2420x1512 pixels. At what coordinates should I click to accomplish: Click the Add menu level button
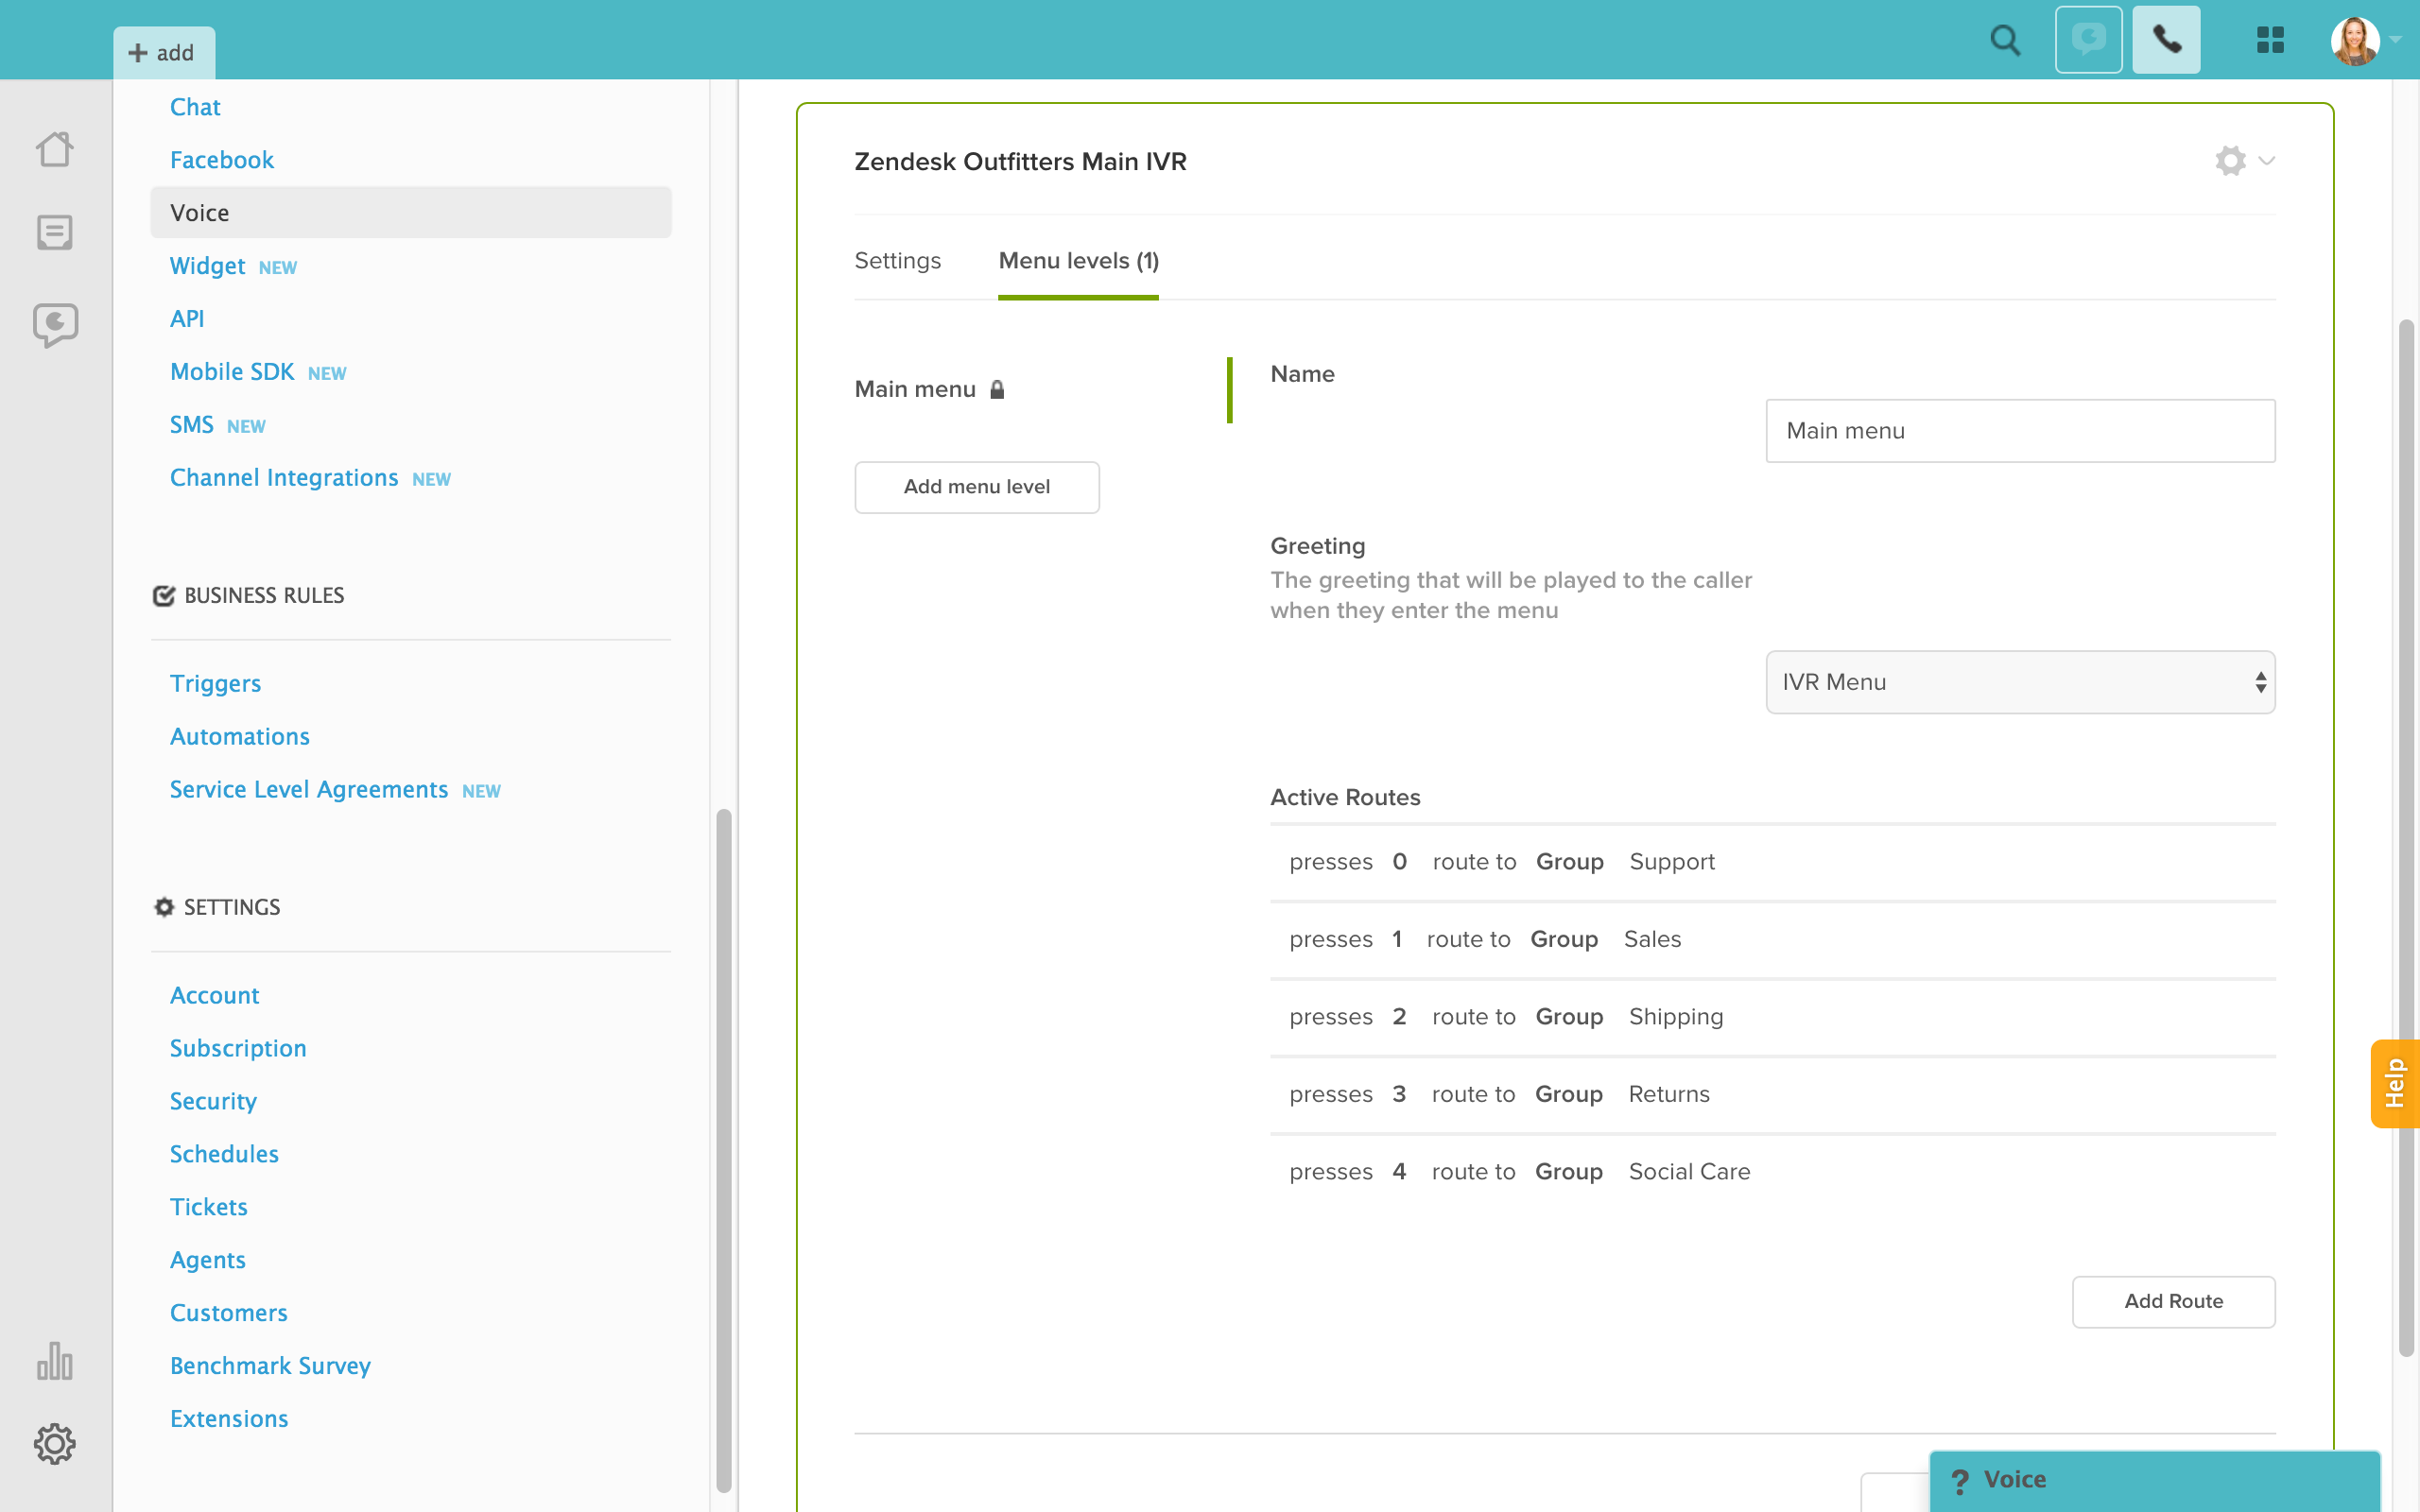(977, 487)
